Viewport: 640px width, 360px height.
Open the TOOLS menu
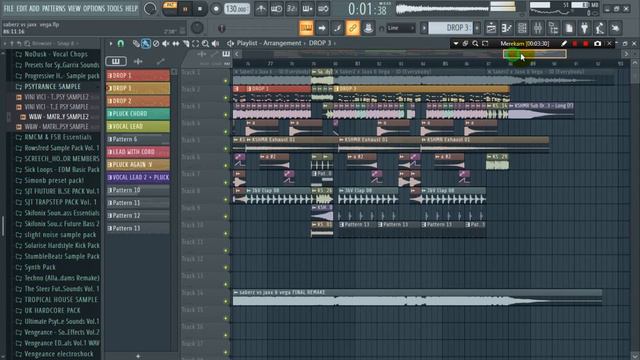(x=115, y=8)
